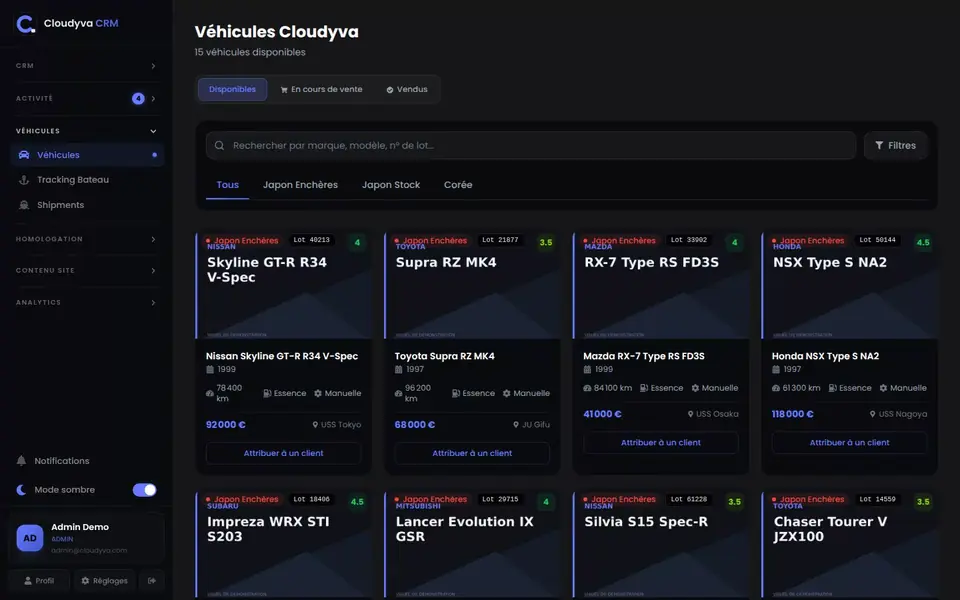Focus the vehicle search field
Screen dimensions: 960x600
pos(531,146)
